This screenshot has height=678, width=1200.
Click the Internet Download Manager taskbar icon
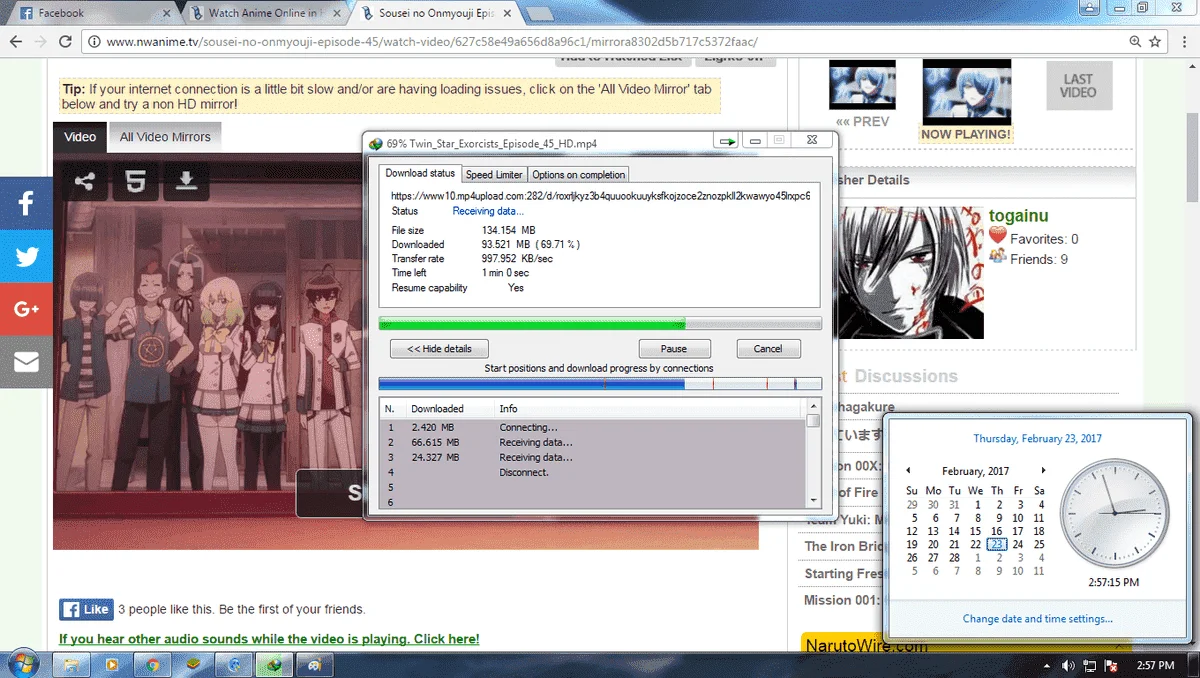[272, 664]
